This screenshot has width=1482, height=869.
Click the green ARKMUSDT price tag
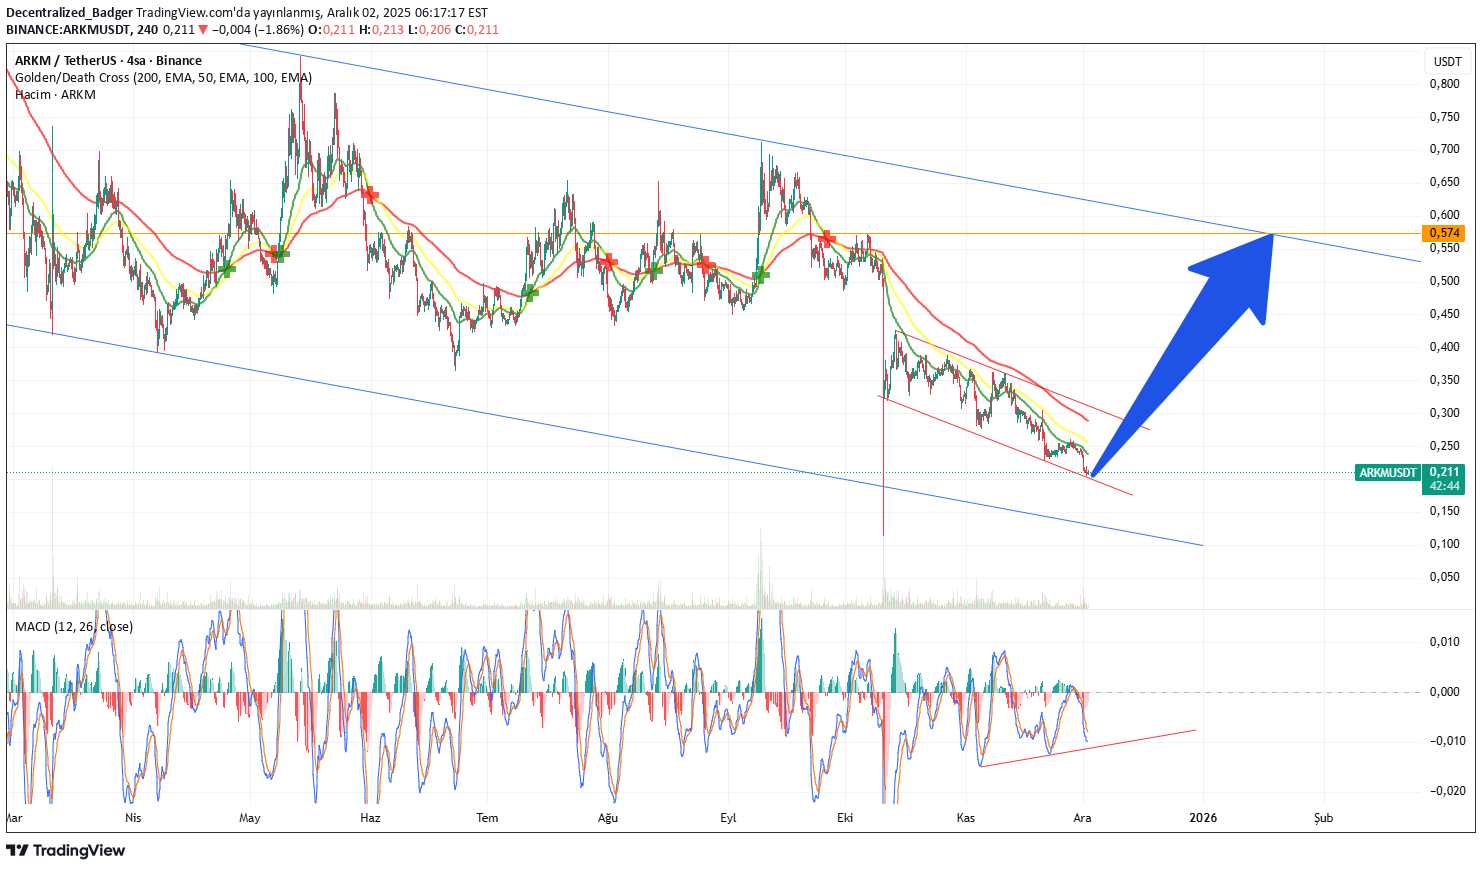[1387, 472]
